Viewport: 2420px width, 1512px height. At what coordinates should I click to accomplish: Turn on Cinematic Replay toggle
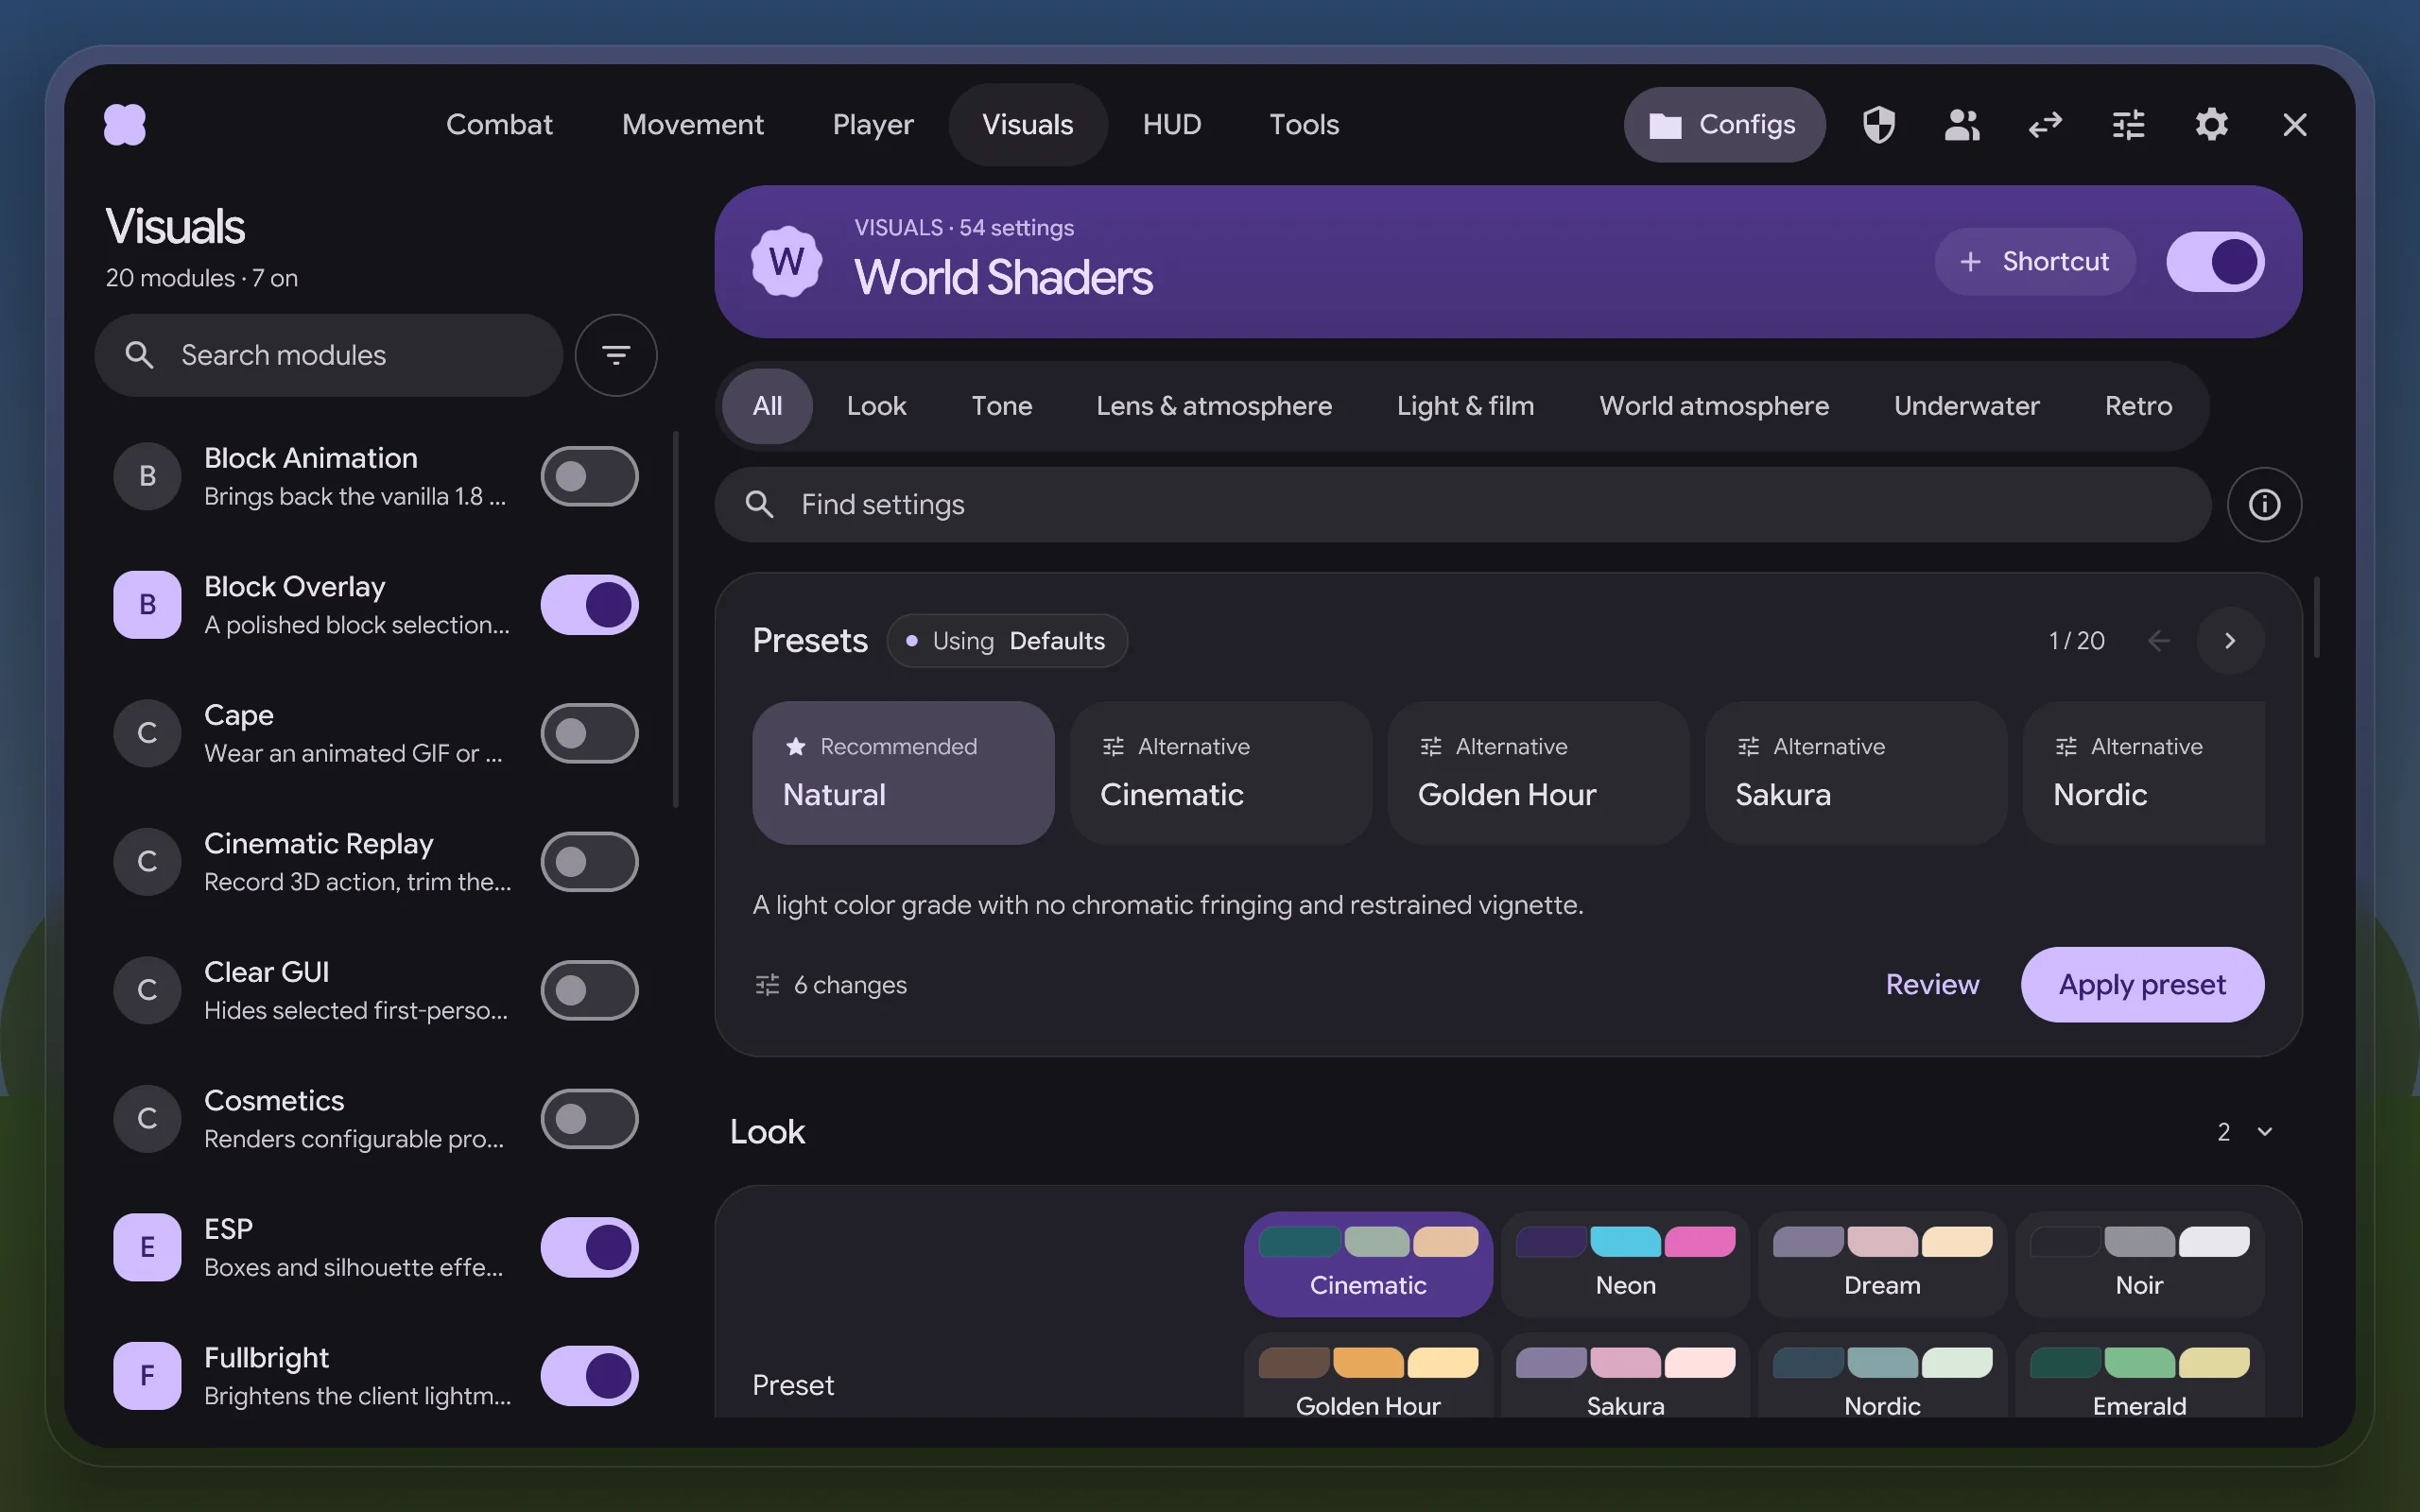(589, 861)
